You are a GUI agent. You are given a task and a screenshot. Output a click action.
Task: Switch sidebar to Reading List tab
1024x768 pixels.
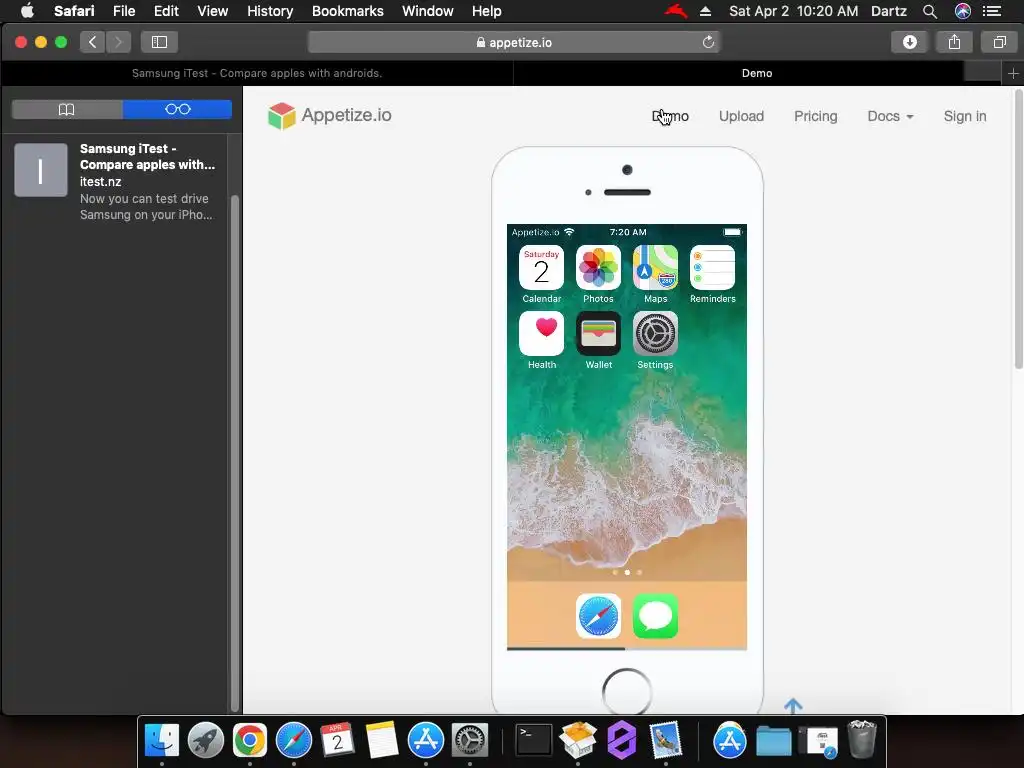pos(178,109)
